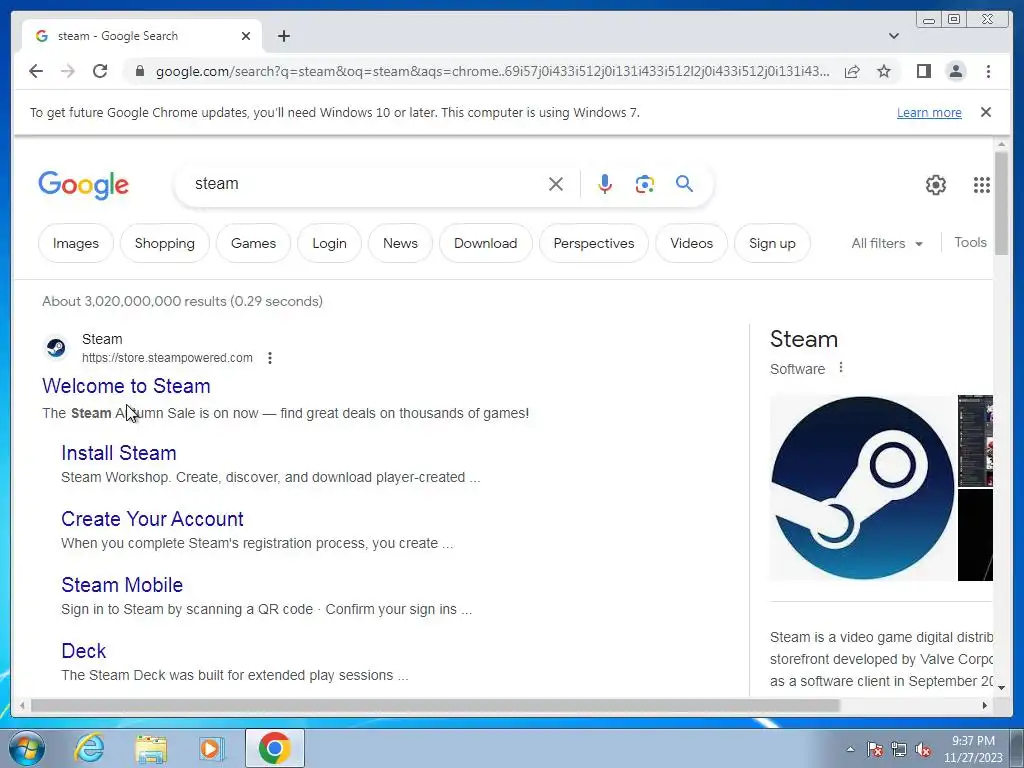Open the store.steampowered.com URL
Image resolution: width=1024 pixels, height=768 pixels.
(167, 358)
